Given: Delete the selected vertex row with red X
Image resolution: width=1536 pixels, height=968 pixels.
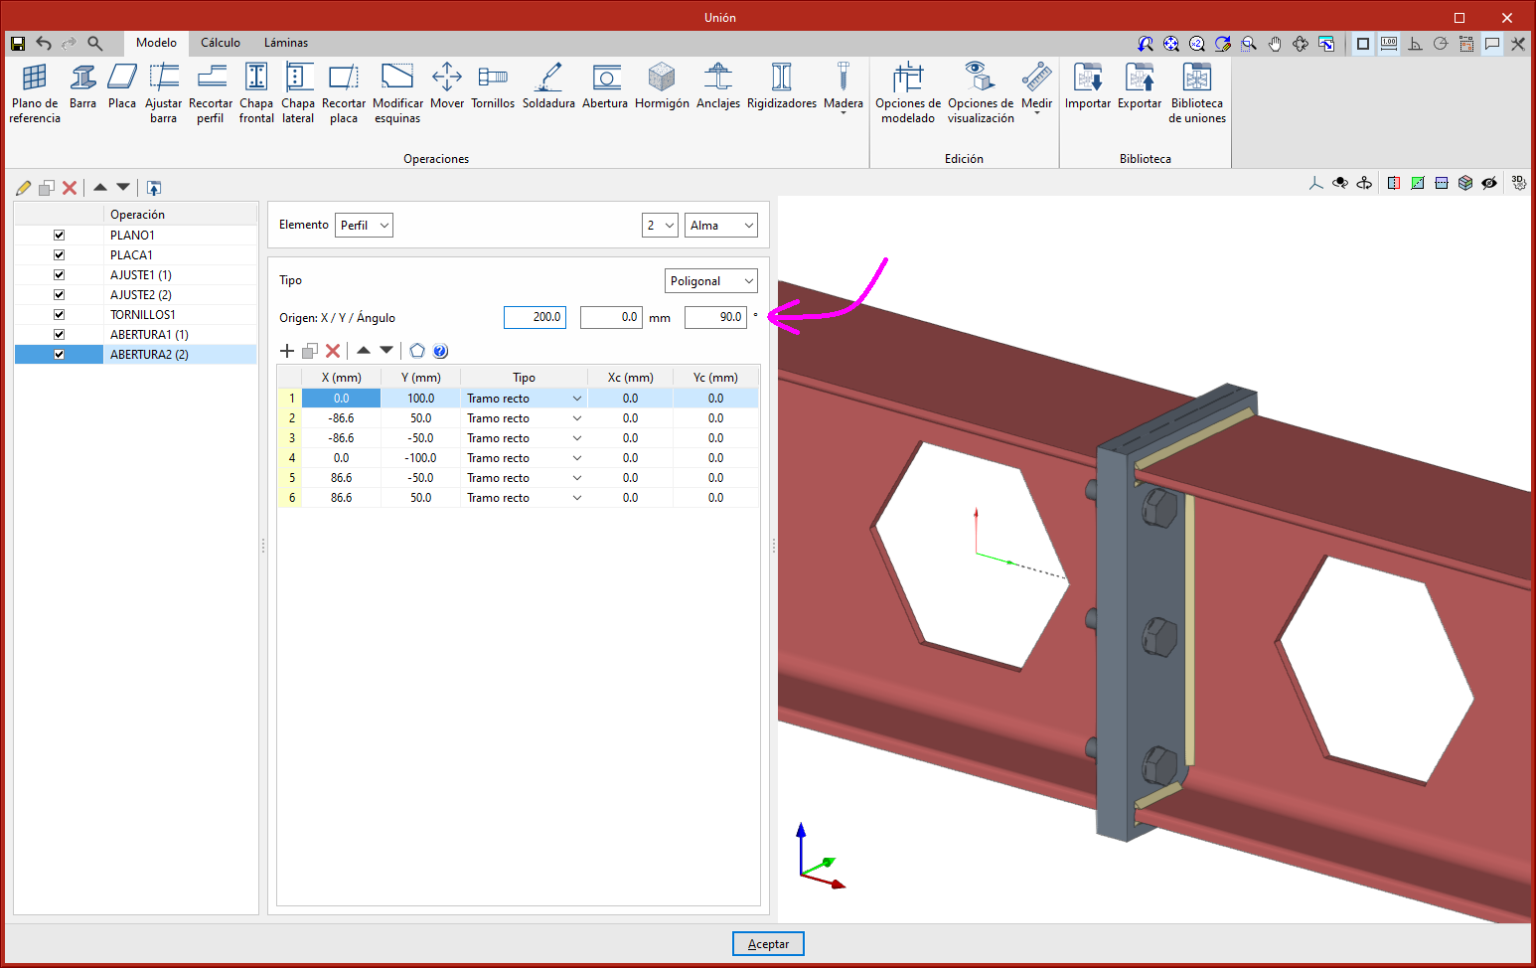Looking at the screenshot, I should tap(333, 351).
